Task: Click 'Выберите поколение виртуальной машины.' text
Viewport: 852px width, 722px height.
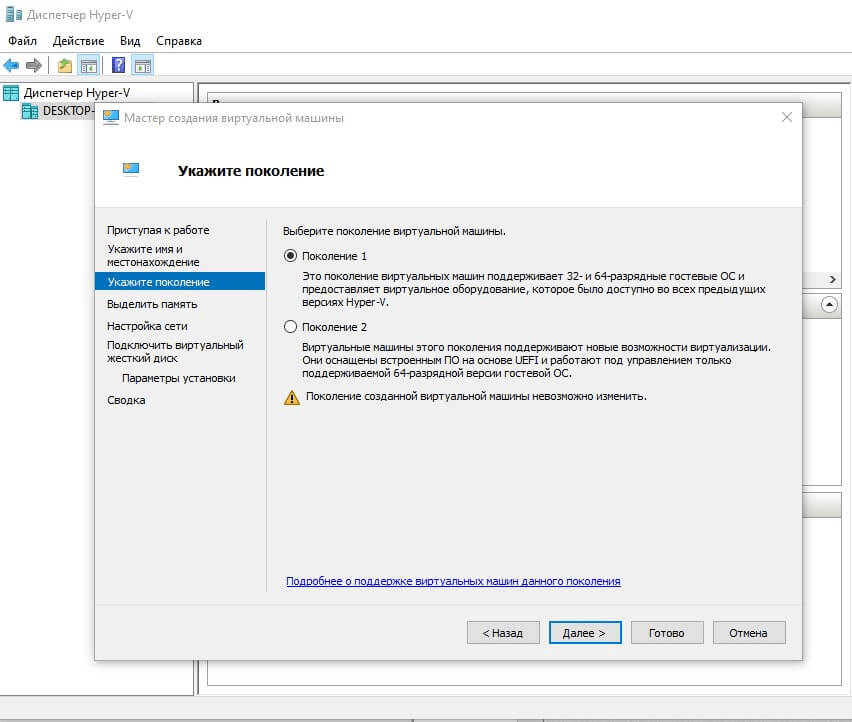Action: (394, 231)
